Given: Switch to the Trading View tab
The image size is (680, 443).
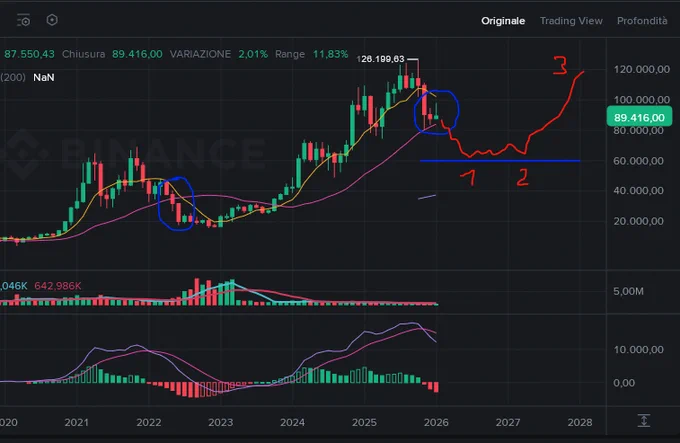Looking at the screenshot, I should pos(571,21).
